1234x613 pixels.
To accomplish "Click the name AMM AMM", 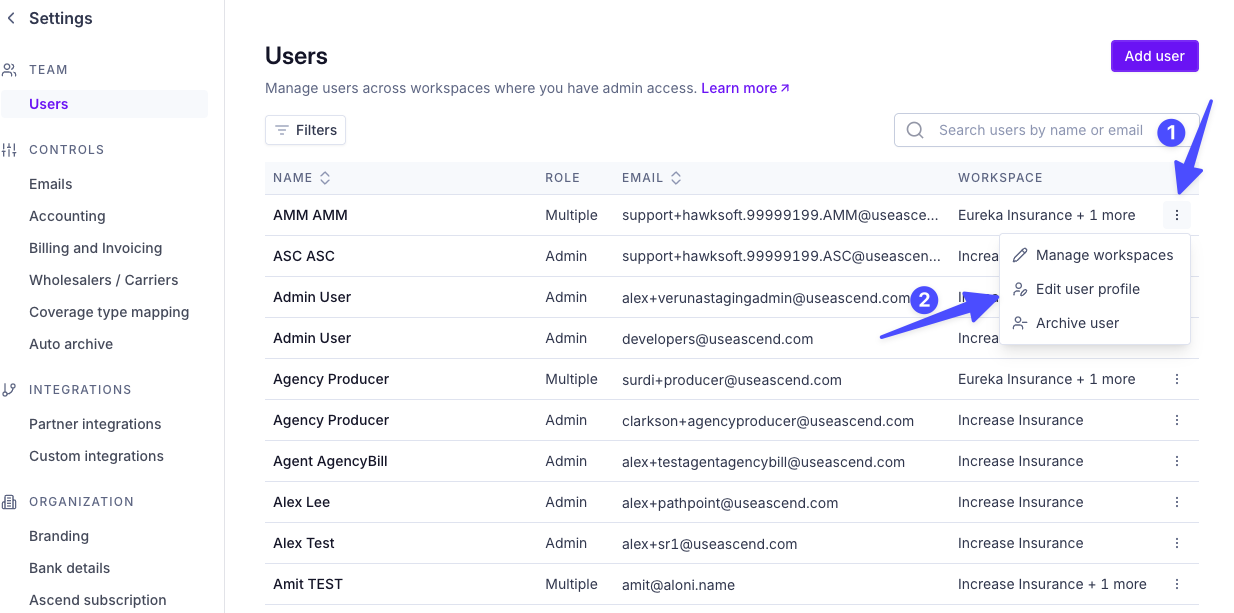I will (x=310, y=215).
